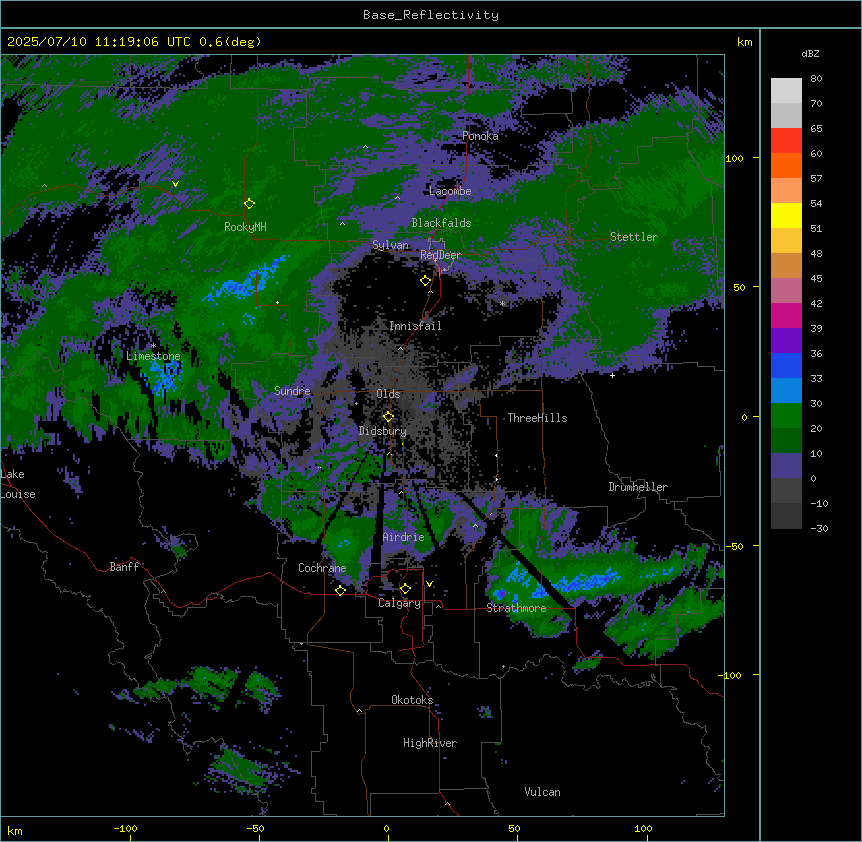Click the yellow diamond marker below RedDeer
This screenshot has width=862, height=842.
pos(426,281)
